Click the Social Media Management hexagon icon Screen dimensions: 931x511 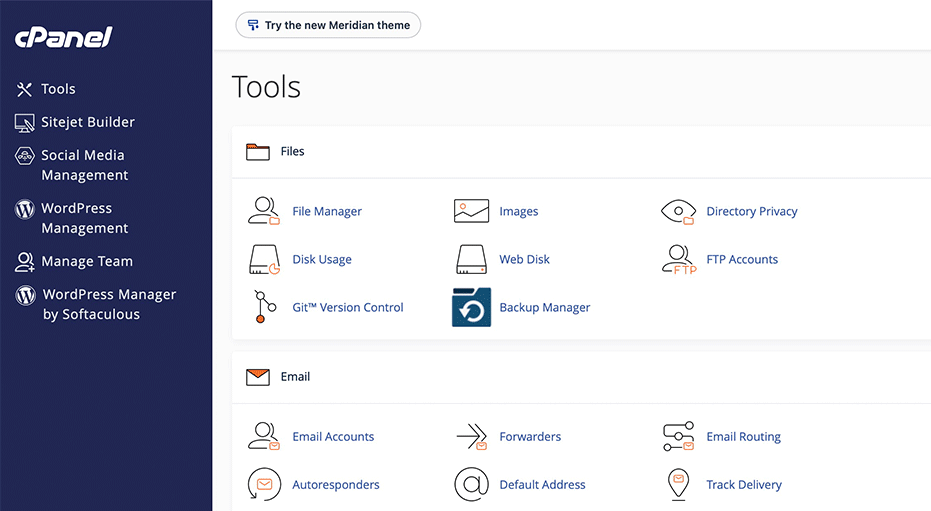24,156
